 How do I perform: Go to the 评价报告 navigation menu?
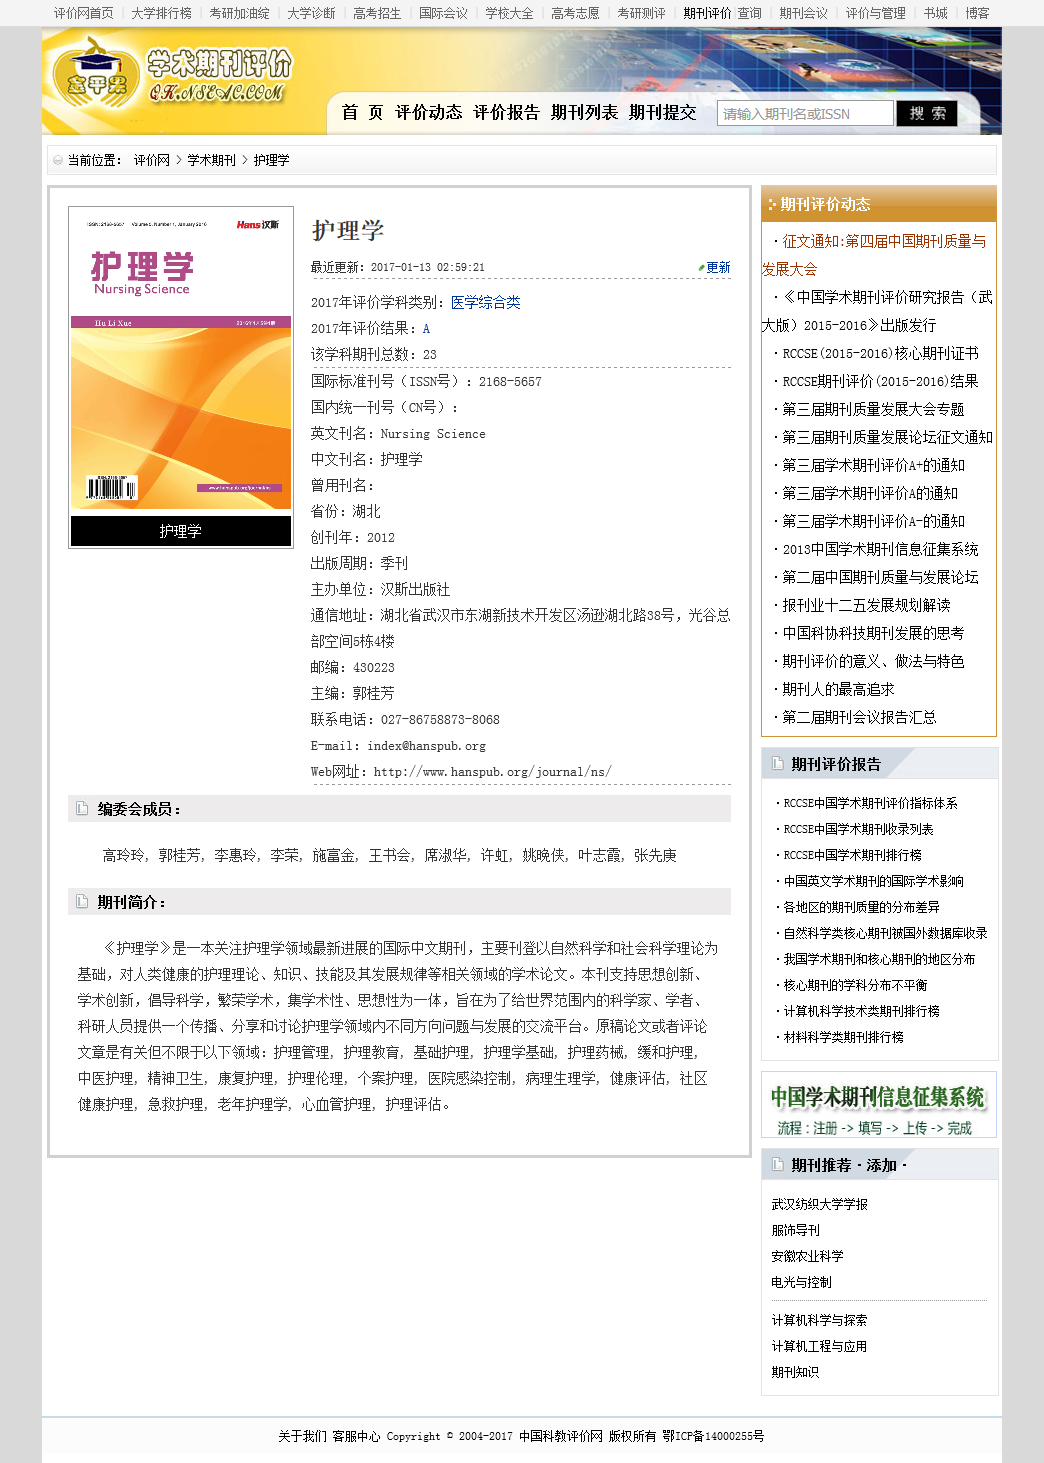506,112
